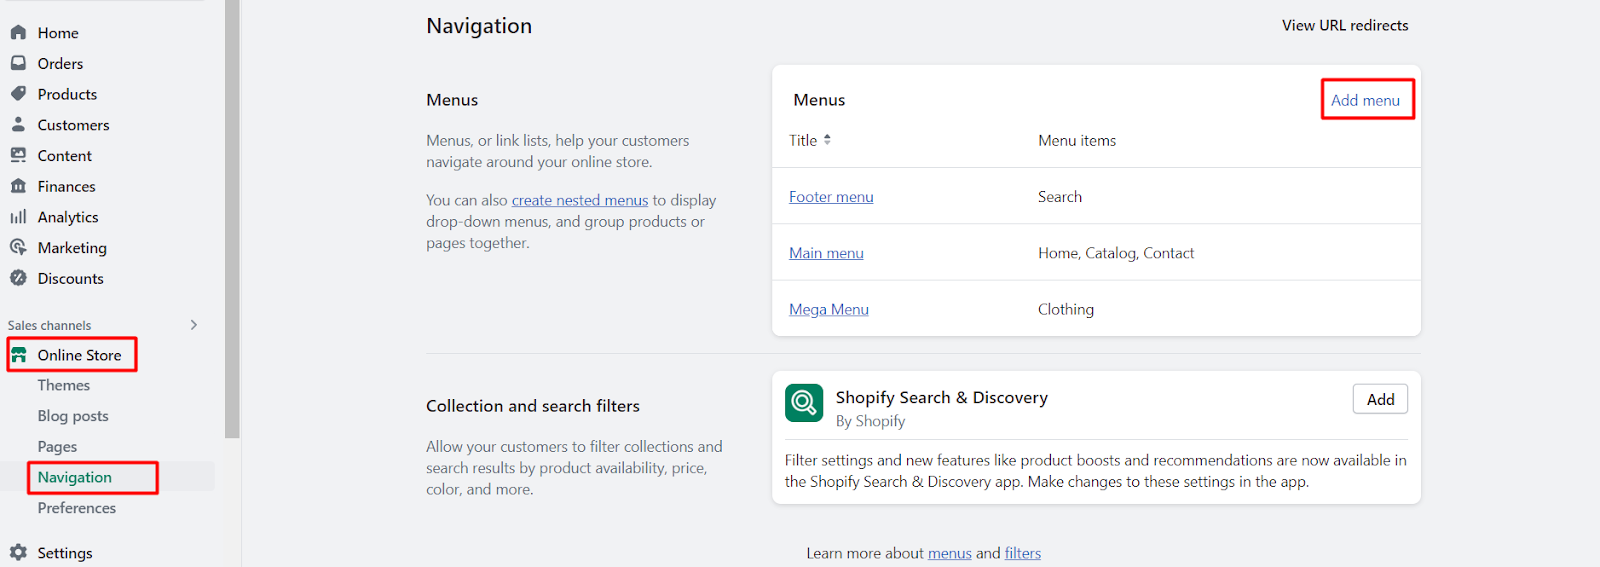This screenshot has width=1600, height=567.
Task: Click the Marketing target icon
Action: pos(18,247)
